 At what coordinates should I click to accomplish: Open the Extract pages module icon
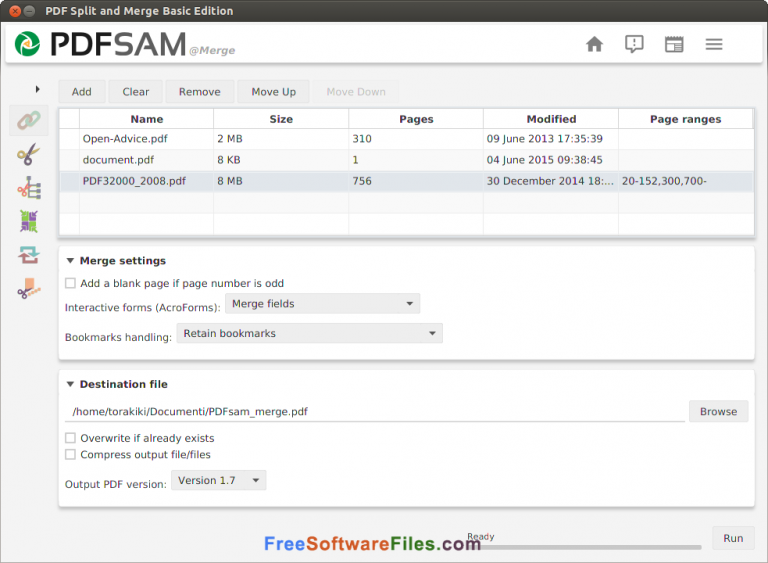tap(29, 288)
